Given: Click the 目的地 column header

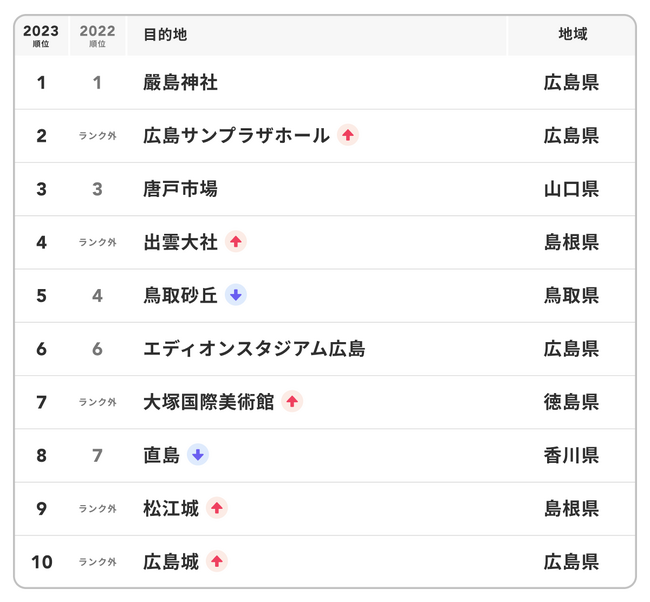Looking at the screenshot, I should pos(165,35).
